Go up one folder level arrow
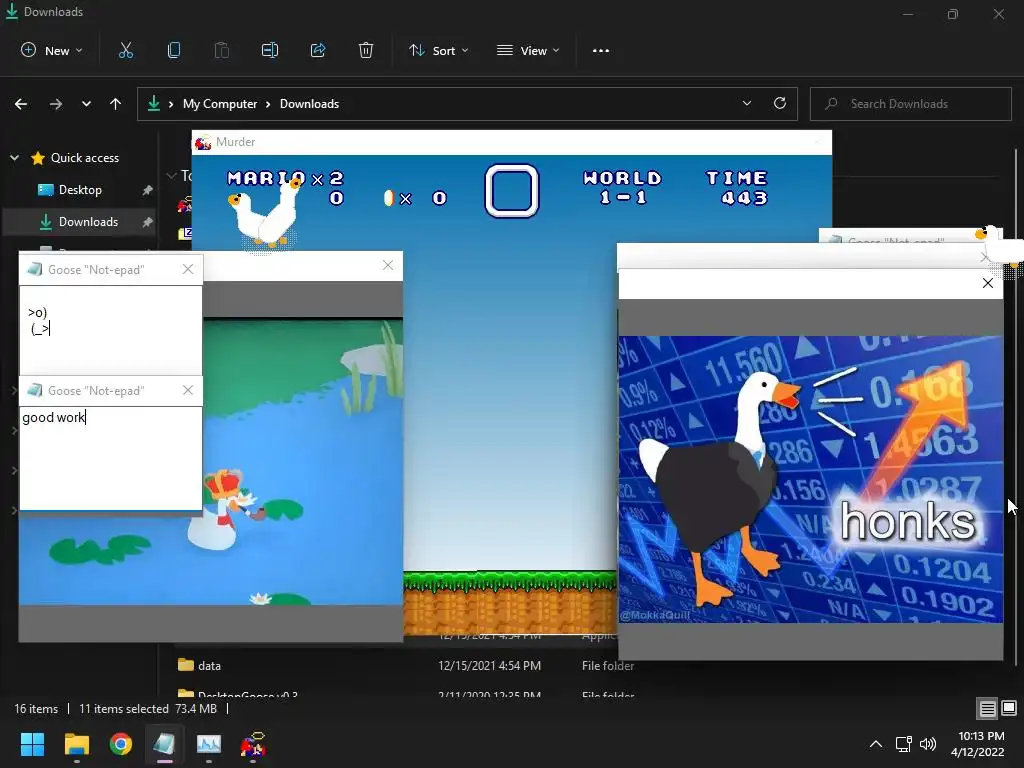The image size is (1024, 768). click(116, 104)
